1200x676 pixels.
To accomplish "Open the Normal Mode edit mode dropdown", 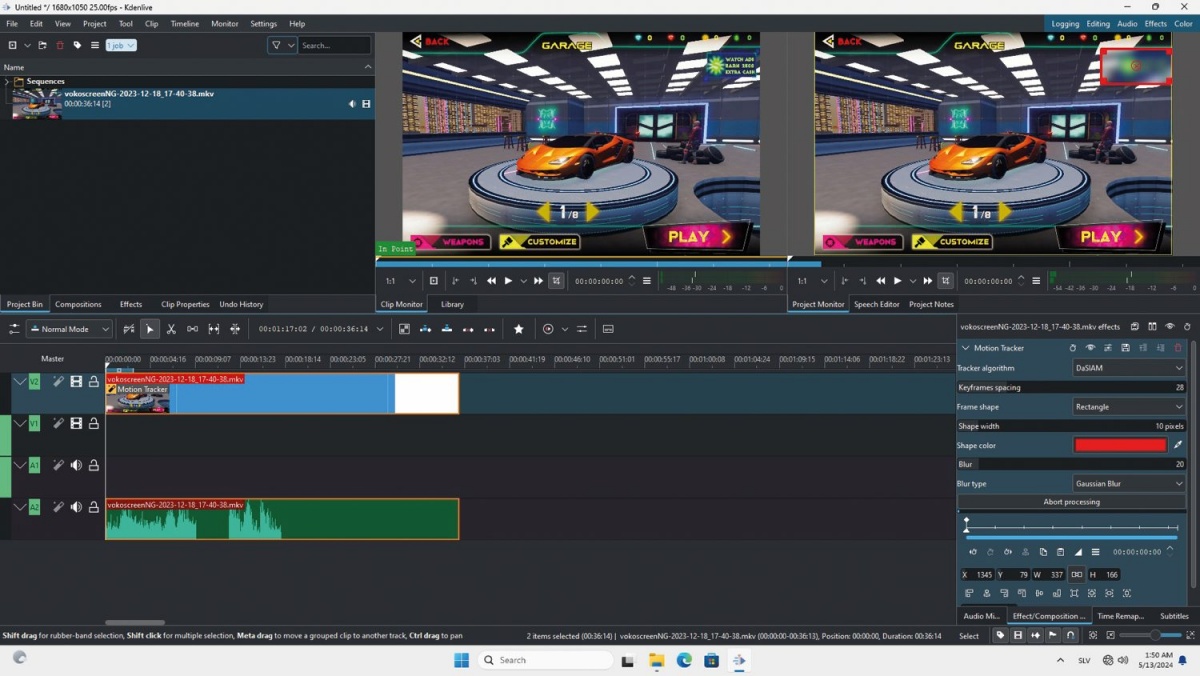I will 68,329.
